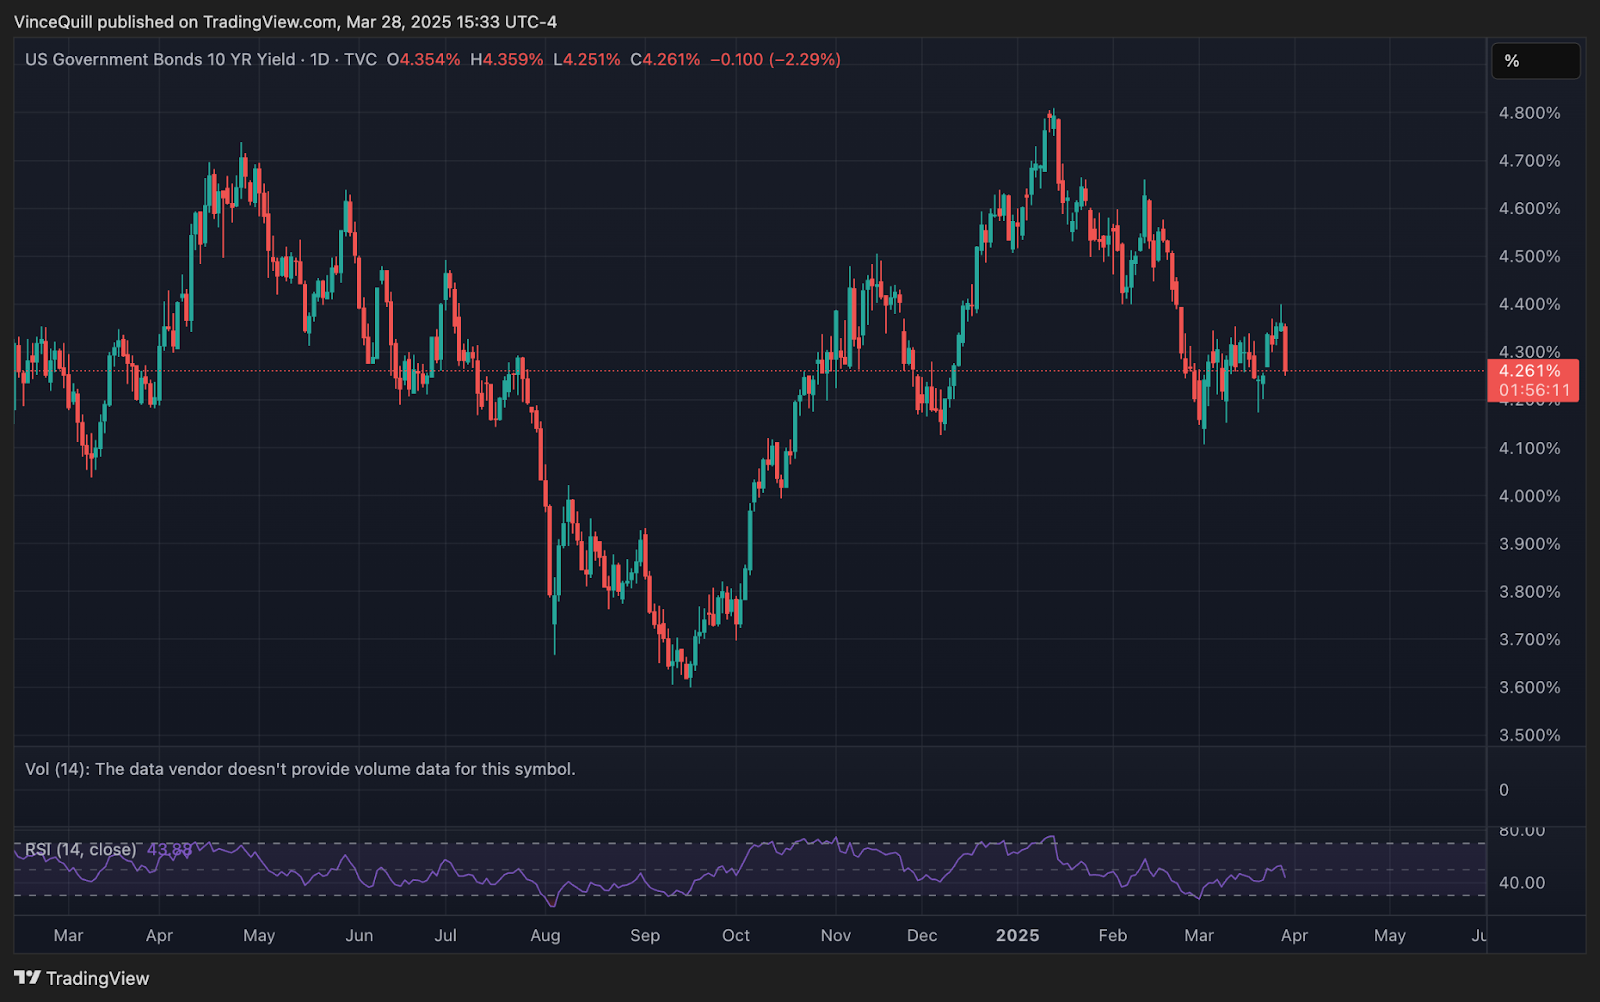Select the US Government Bonds 10 YR Yield title
Image resolution: width=1600 pixels, height=1002 pixels.
(x=160, y=60)
